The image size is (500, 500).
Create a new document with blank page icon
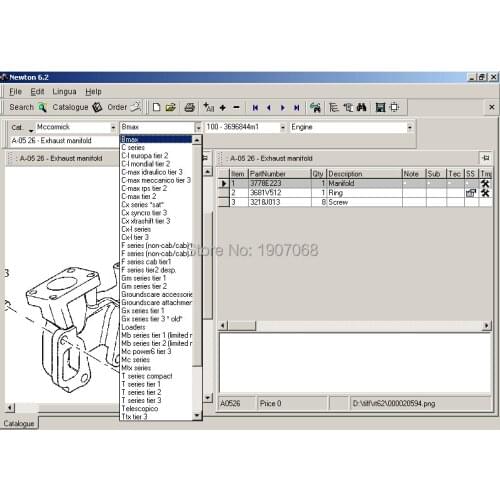156,107
